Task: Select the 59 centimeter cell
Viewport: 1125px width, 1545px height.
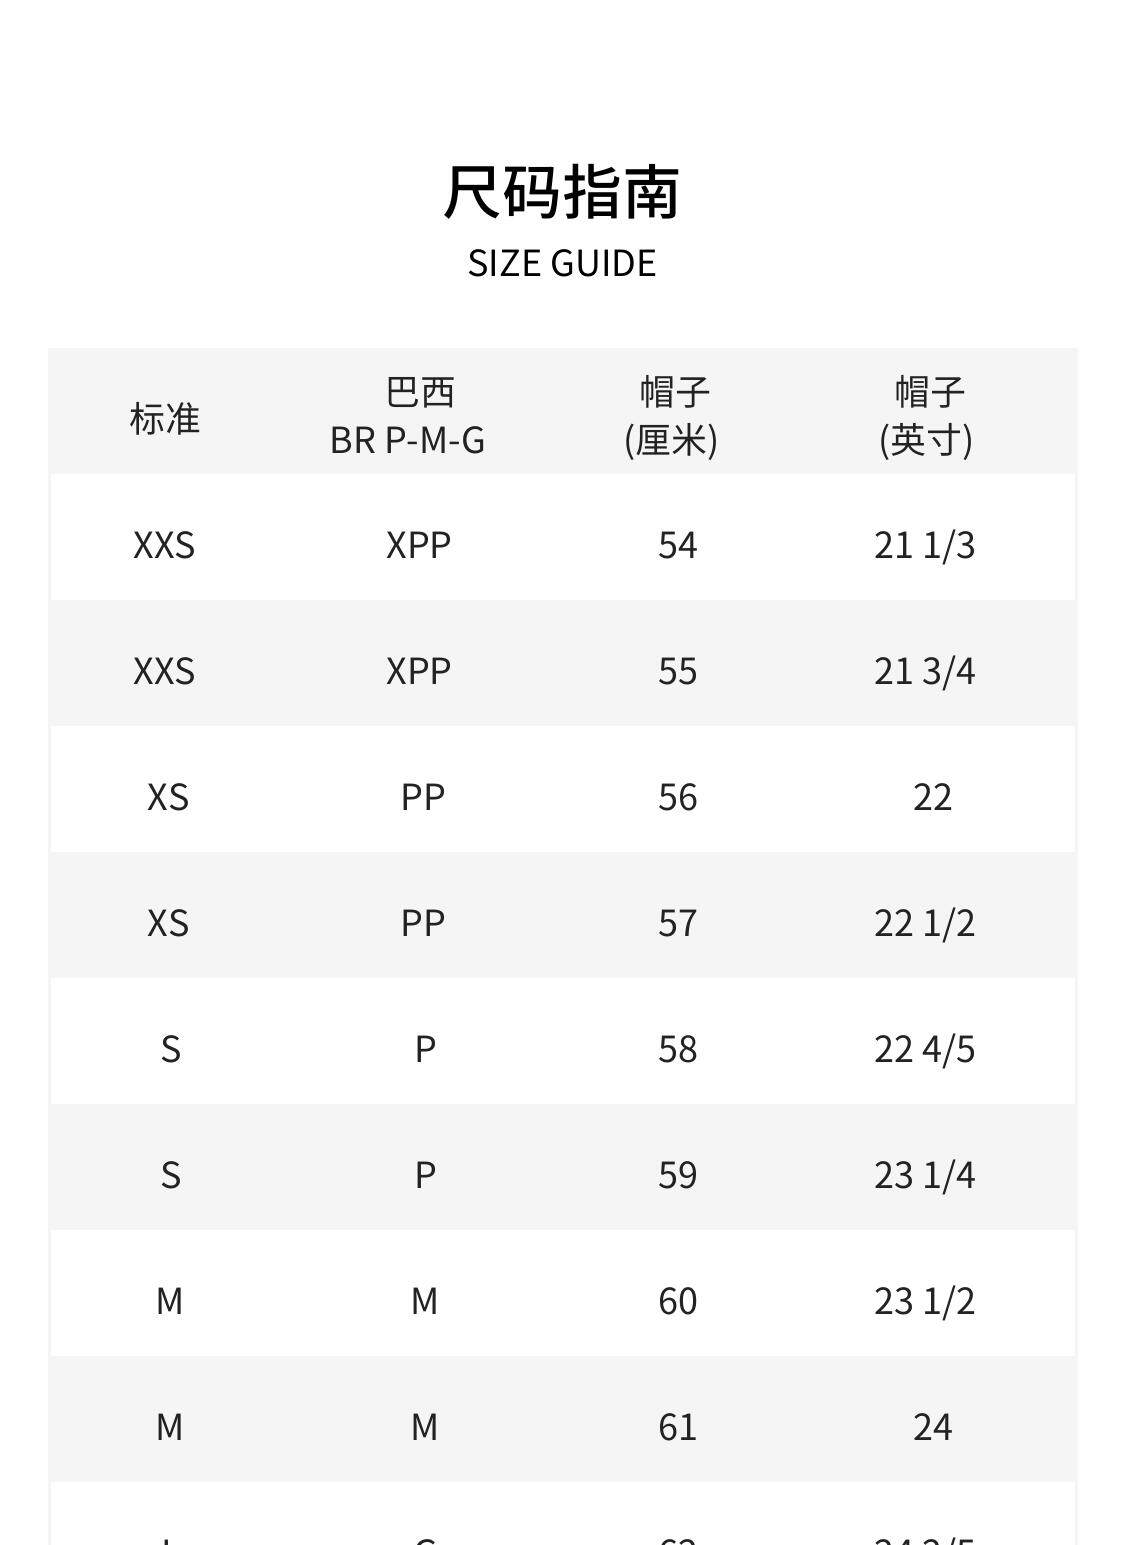Action: click(x=677, y=1175)
